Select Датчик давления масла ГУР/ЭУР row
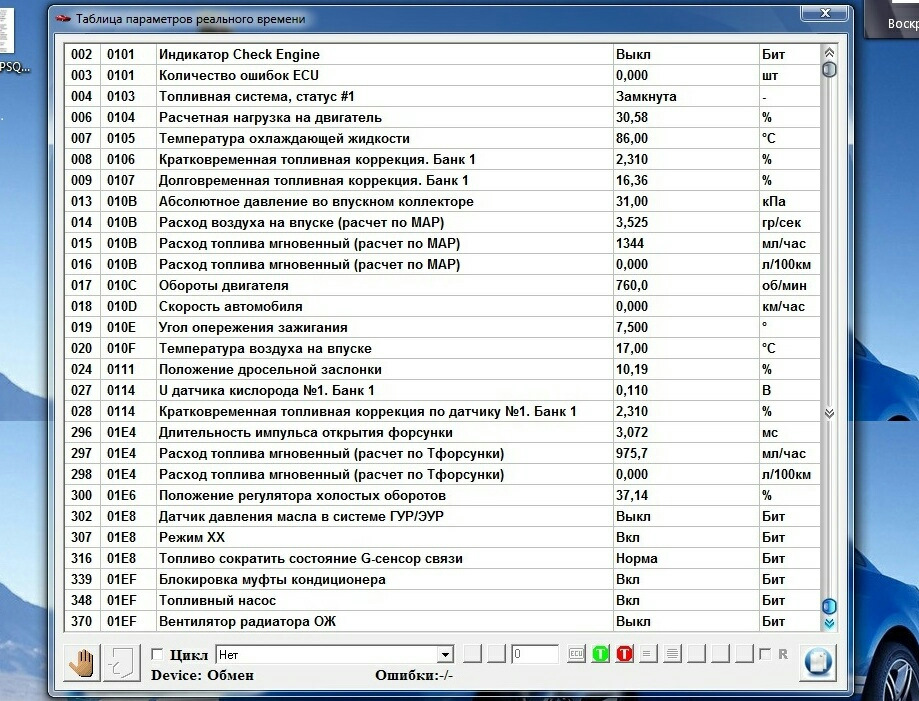The width and height of the screenshot is (919, 701). pyautogui.click(x=443, y=516)
